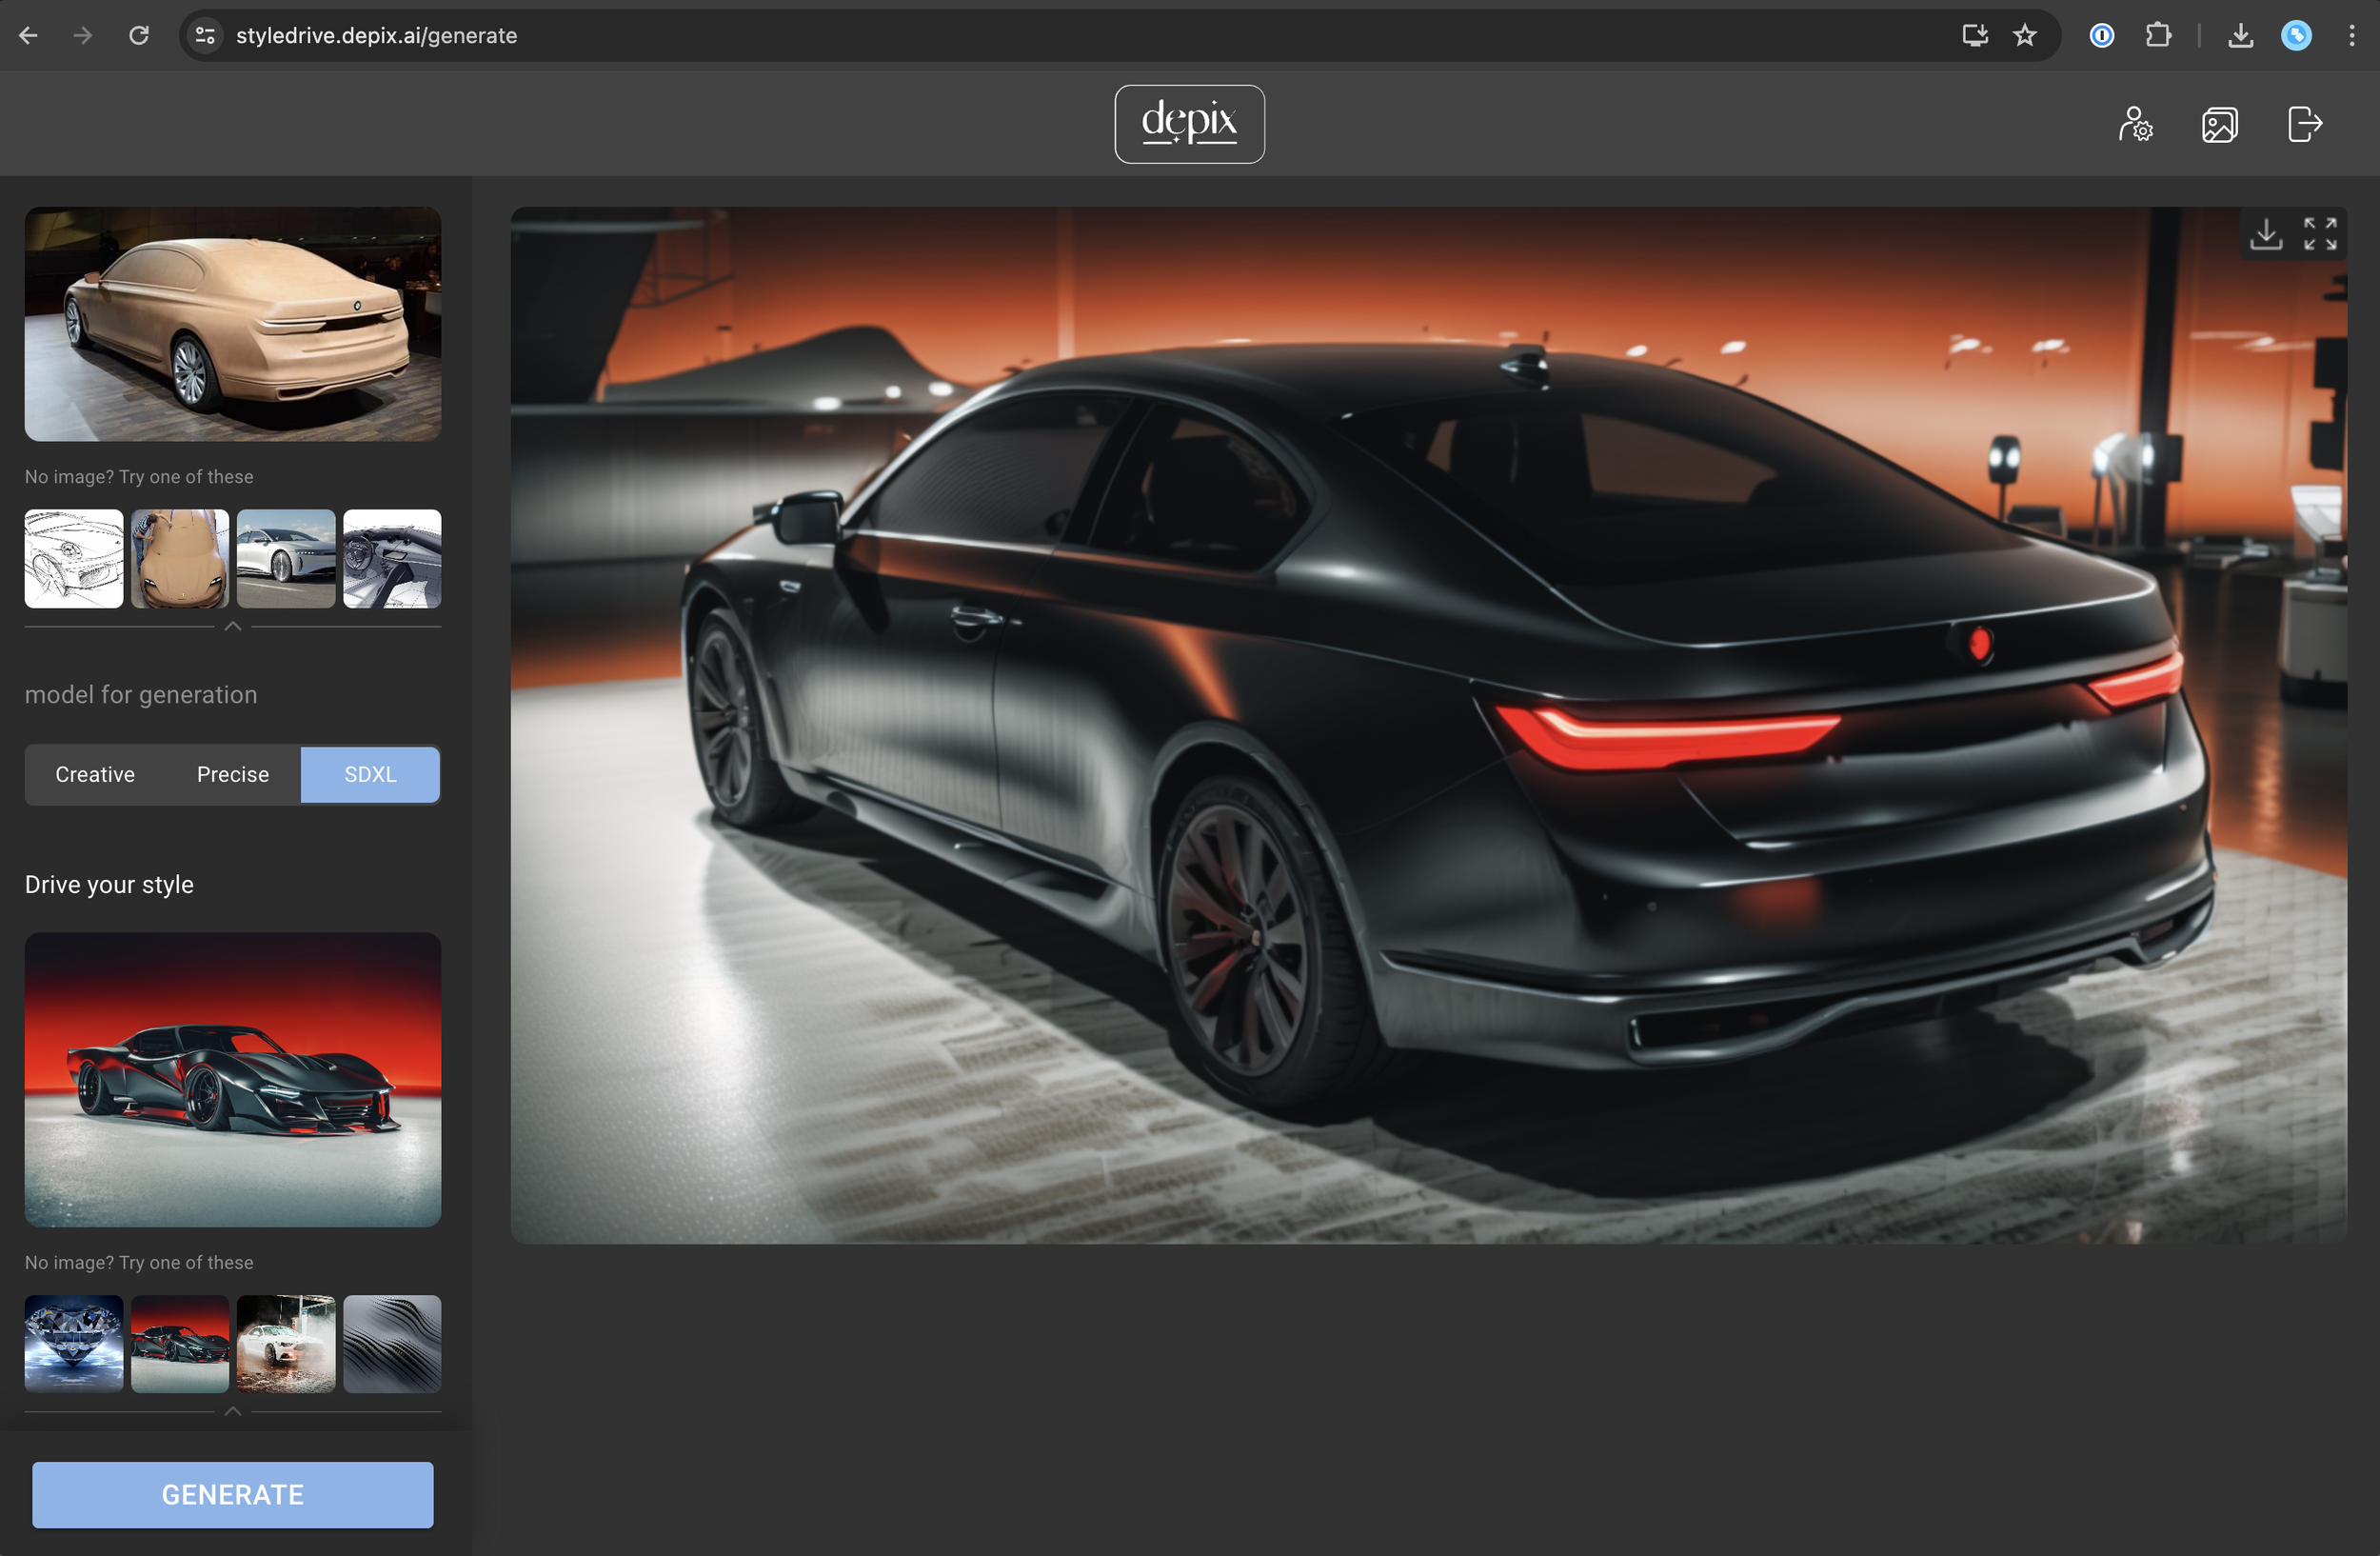
Task: Click the logout icon in header
Action: [x=2304, y=125]
